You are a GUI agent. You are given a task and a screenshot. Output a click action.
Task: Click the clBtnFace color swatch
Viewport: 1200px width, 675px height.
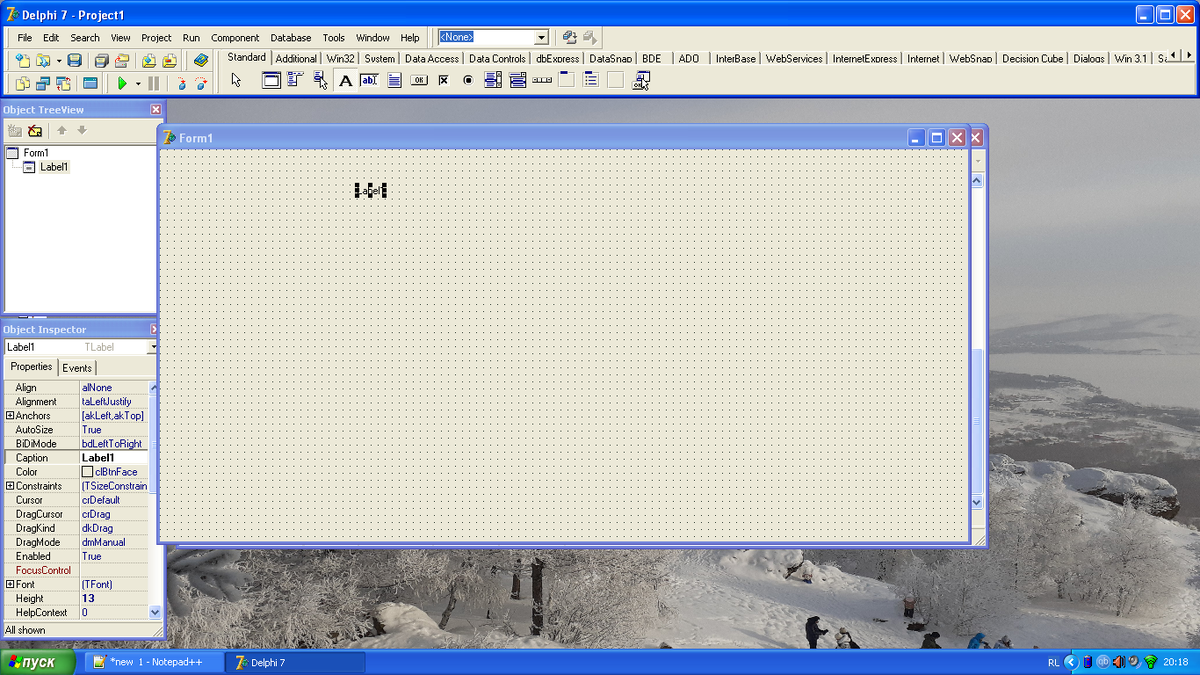click(87, 472)
